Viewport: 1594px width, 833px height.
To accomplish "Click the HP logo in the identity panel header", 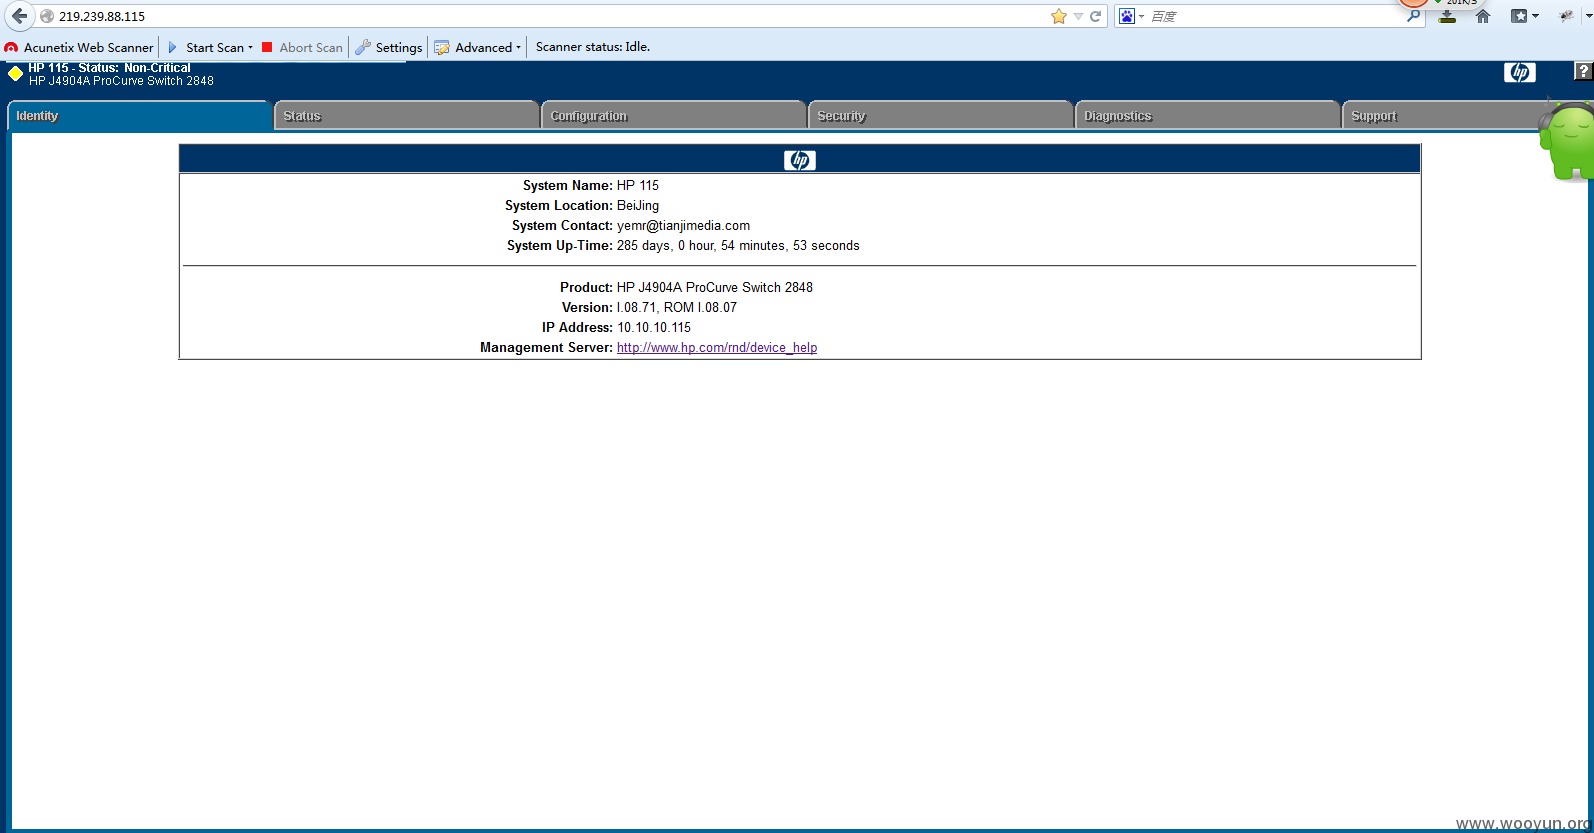I will (x=800, y=160).
